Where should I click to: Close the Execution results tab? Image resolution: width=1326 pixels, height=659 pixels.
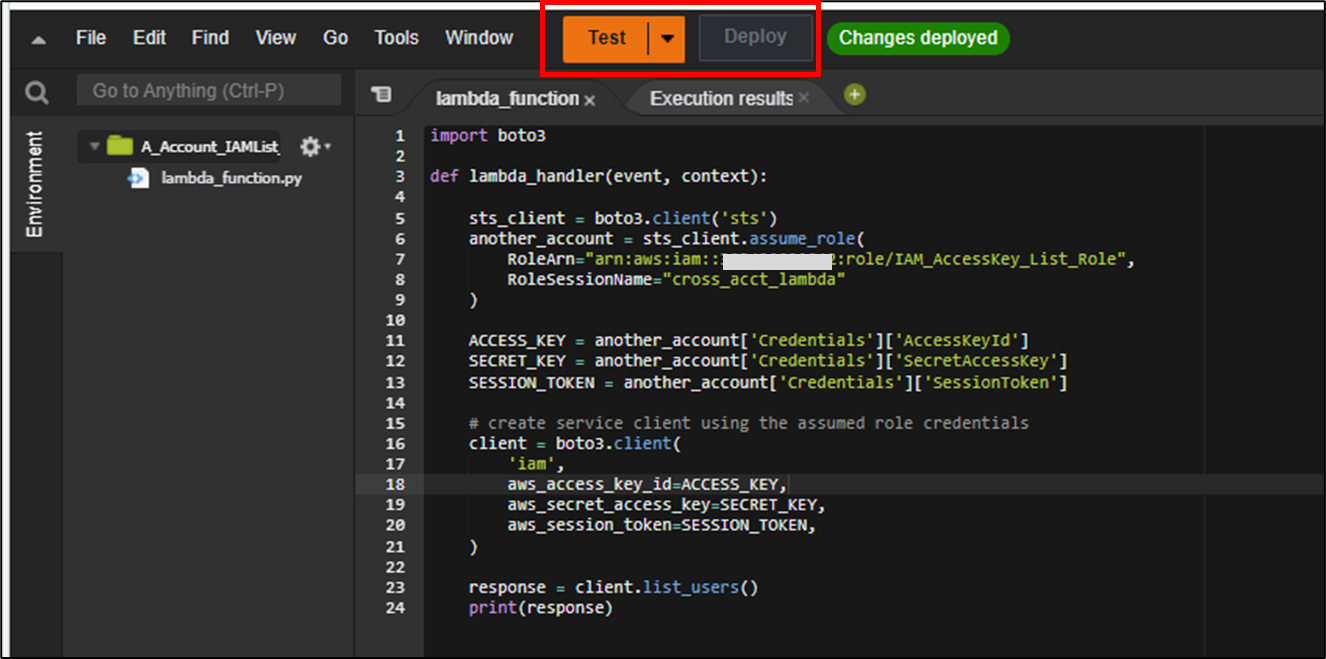pos(804,99)
